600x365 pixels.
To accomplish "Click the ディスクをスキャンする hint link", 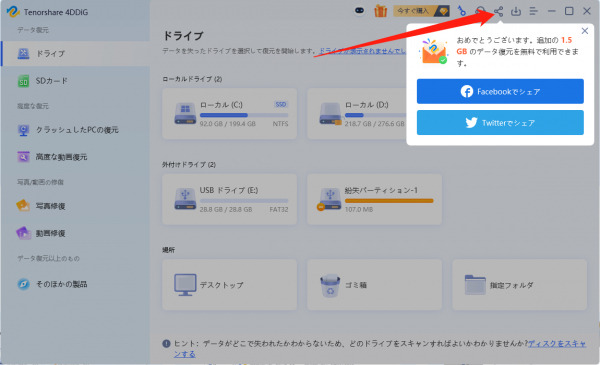I will (x=557, y=343).
